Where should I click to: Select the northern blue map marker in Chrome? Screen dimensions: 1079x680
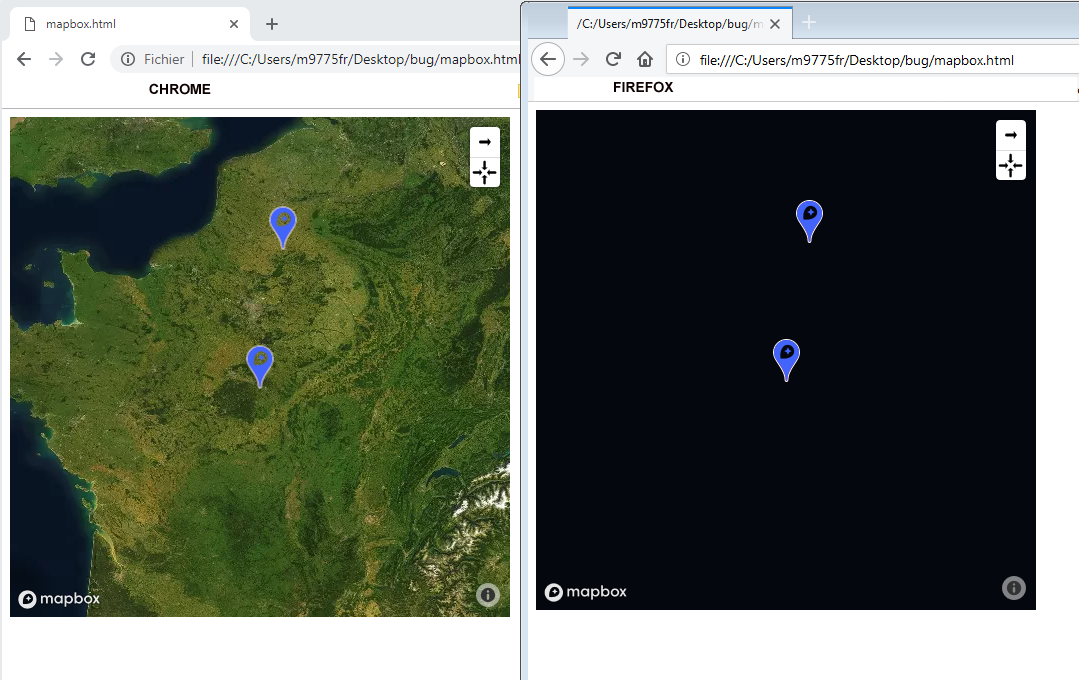pyautogui.click(x=282, y=225)
